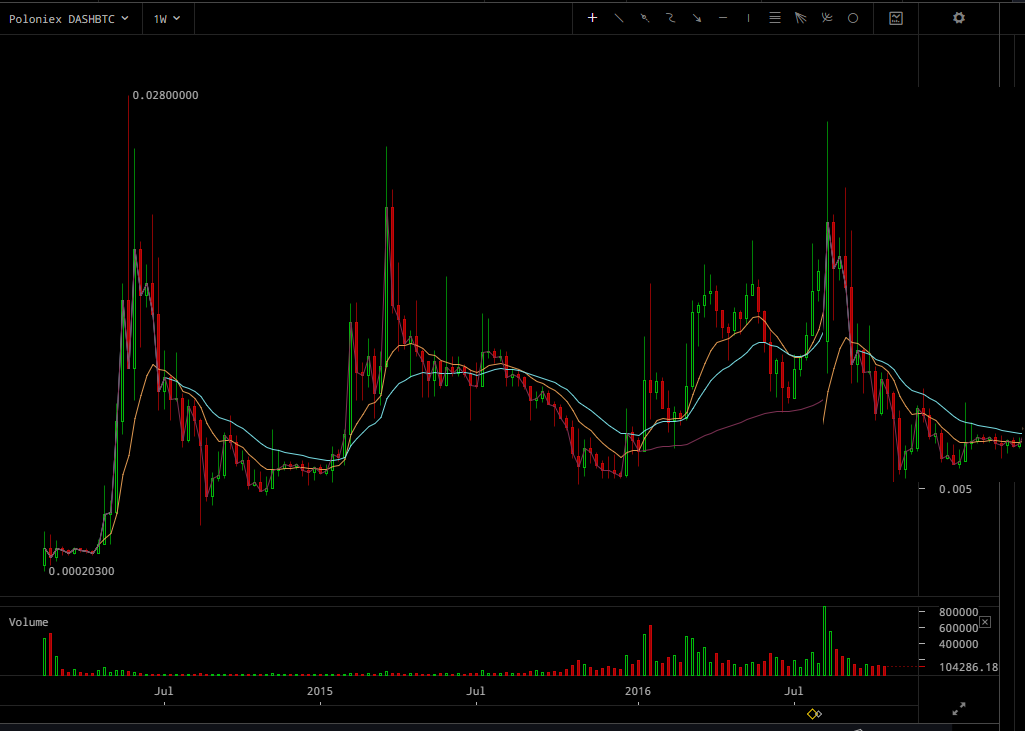Select the Fibonacci arcs tool
The width and height of the screenshot is (1025, 731).
point(827,18)
